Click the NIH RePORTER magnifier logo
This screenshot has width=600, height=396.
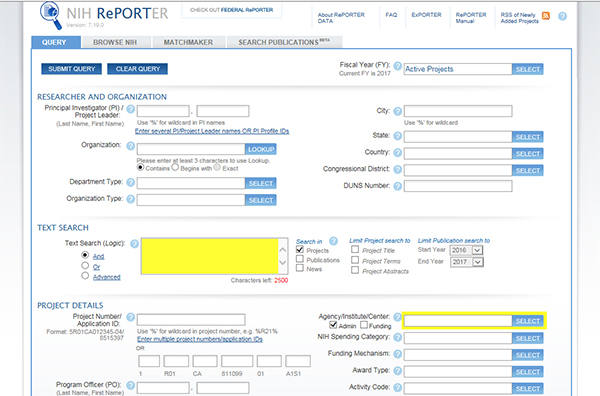pyautogui.click(x=51, y=15)
